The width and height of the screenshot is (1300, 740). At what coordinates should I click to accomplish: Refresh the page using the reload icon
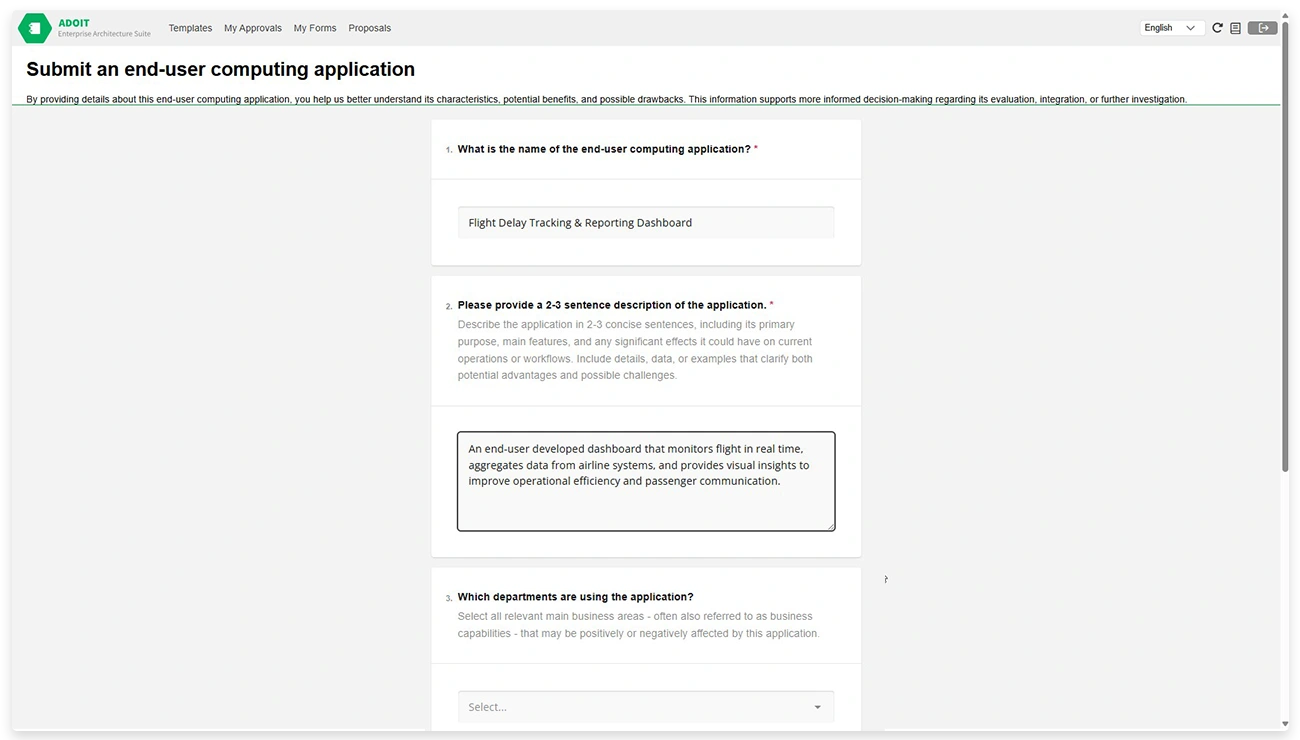[1217, 28]
